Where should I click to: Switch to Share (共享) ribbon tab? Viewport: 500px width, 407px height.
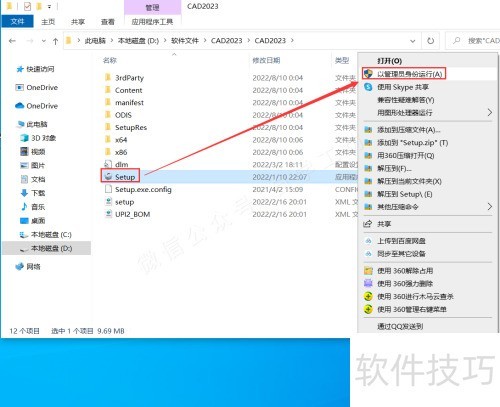[78, 22]
